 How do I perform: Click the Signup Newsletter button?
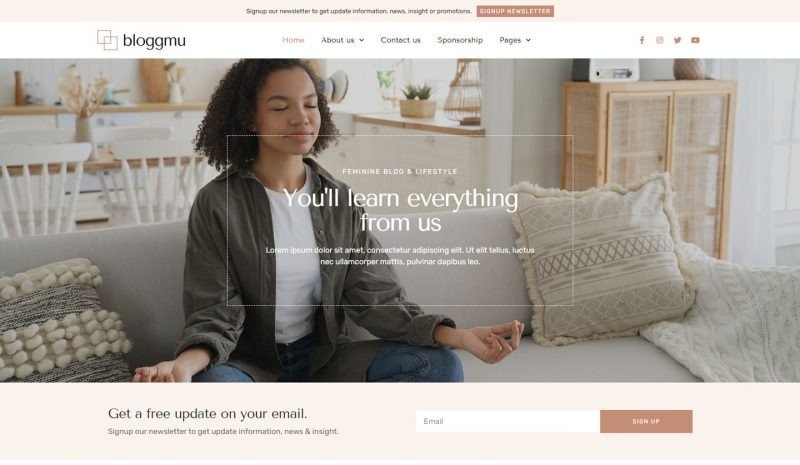[515, 11]
